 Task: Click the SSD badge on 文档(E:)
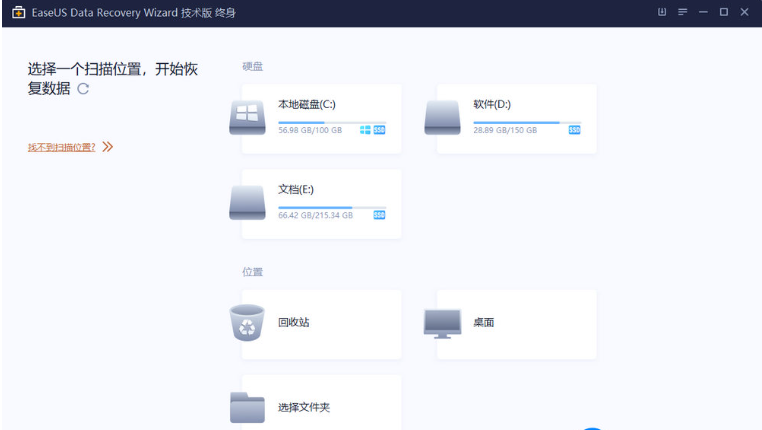[x=380, y=215]
